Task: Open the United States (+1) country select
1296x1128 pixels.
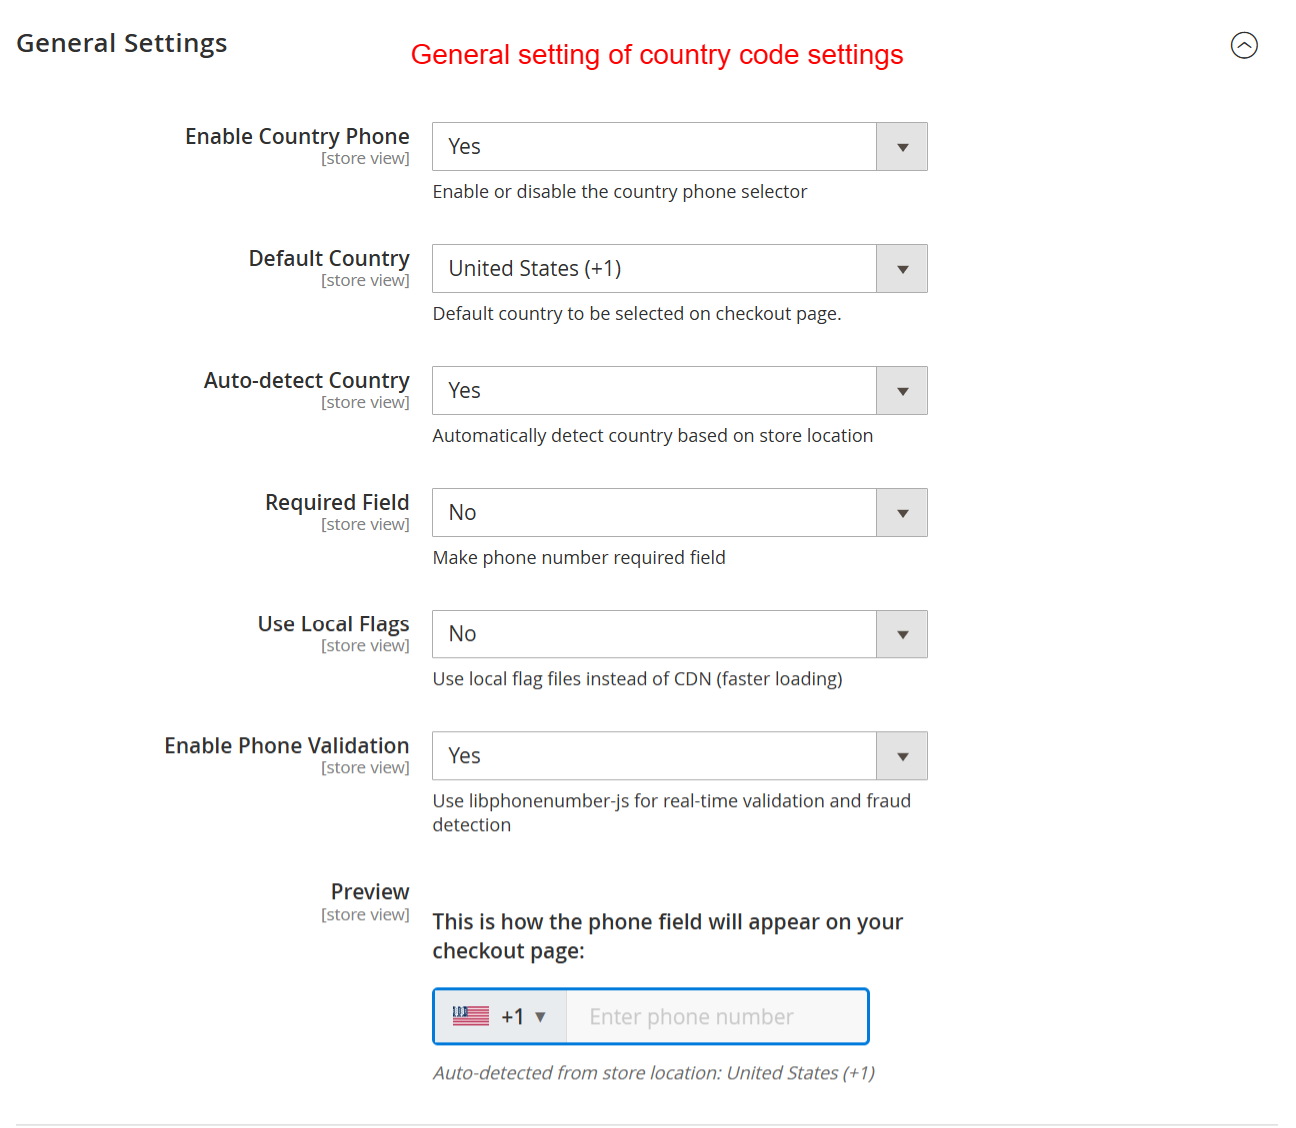Action: (x=654, y=269)
